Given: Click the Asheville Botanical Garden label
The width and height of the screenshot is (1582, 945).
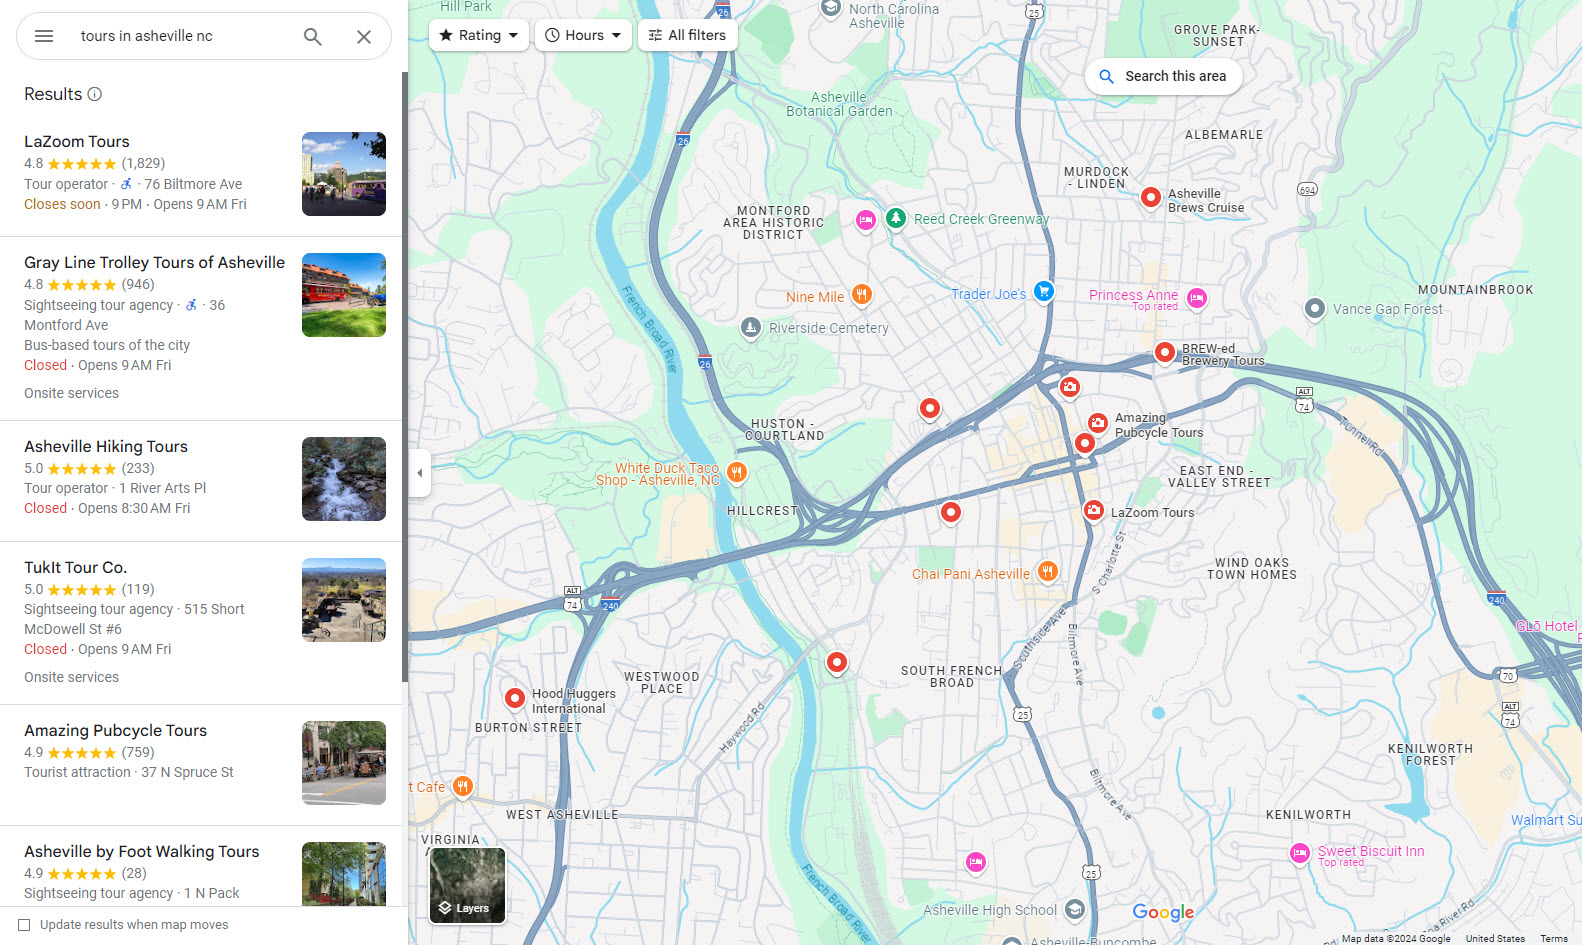Looking at the screenshot, I should tap(839, 104).
